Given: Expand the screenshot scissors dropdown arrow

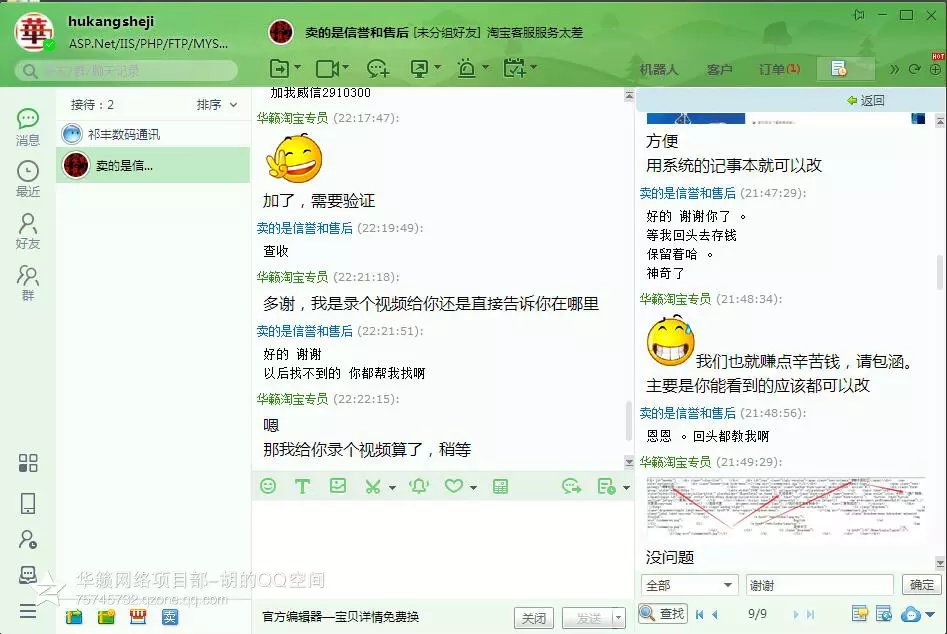Looking at the screenshot, I should [x=392, y=487].
